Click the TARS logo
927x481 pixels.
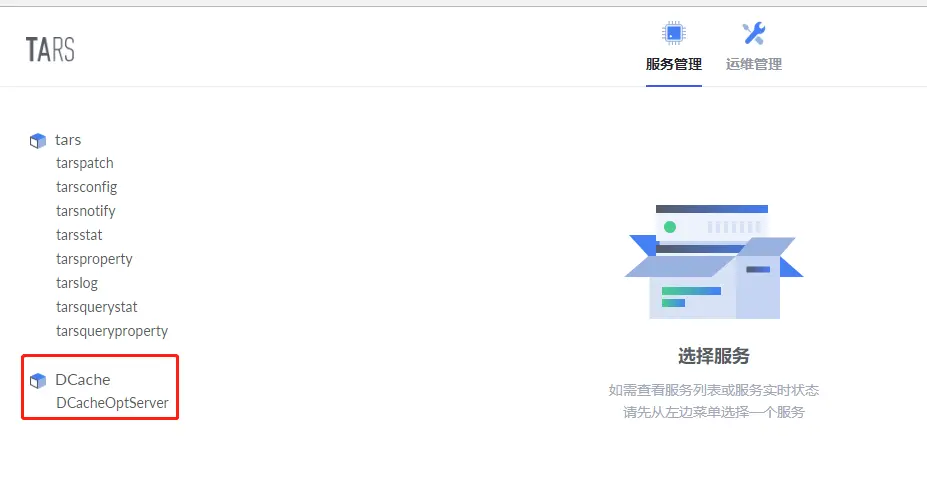50,50
